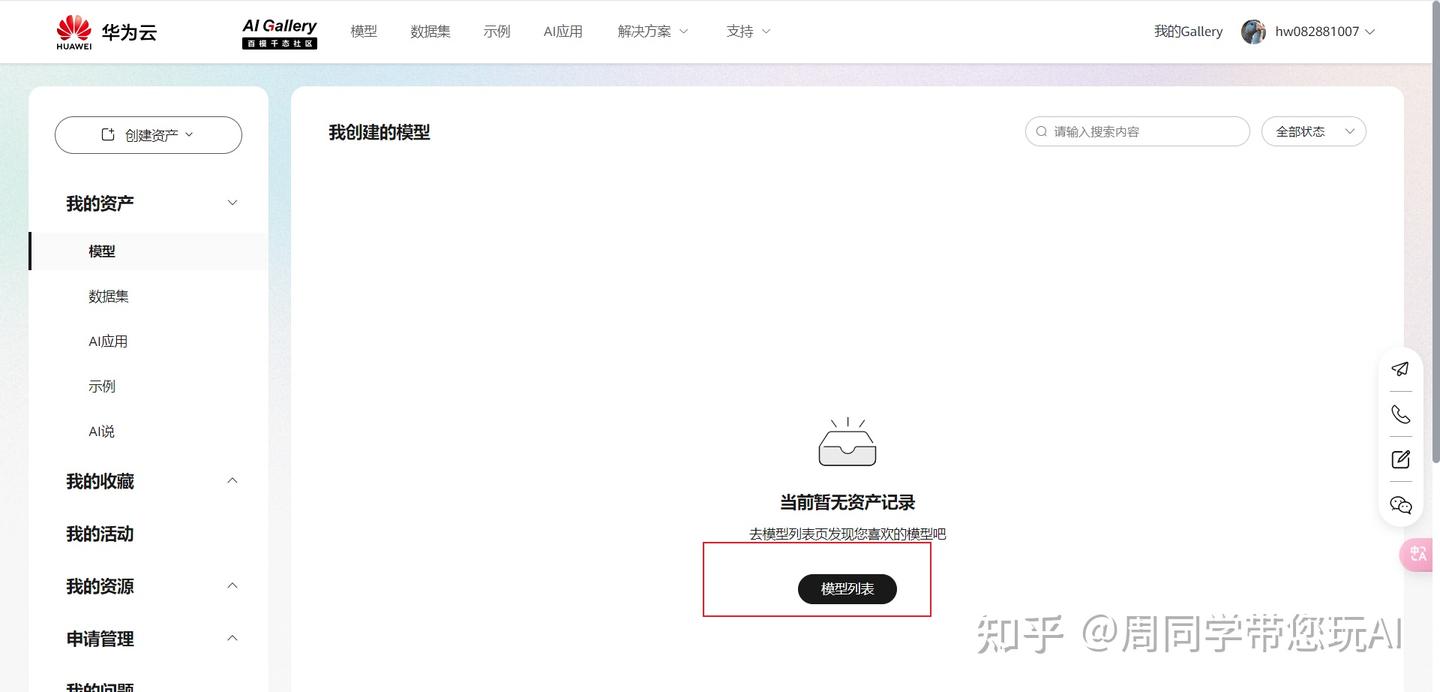The image size is (1440, 692).
Task: Go to 我的Gallery link
Action: point(1188,32)
